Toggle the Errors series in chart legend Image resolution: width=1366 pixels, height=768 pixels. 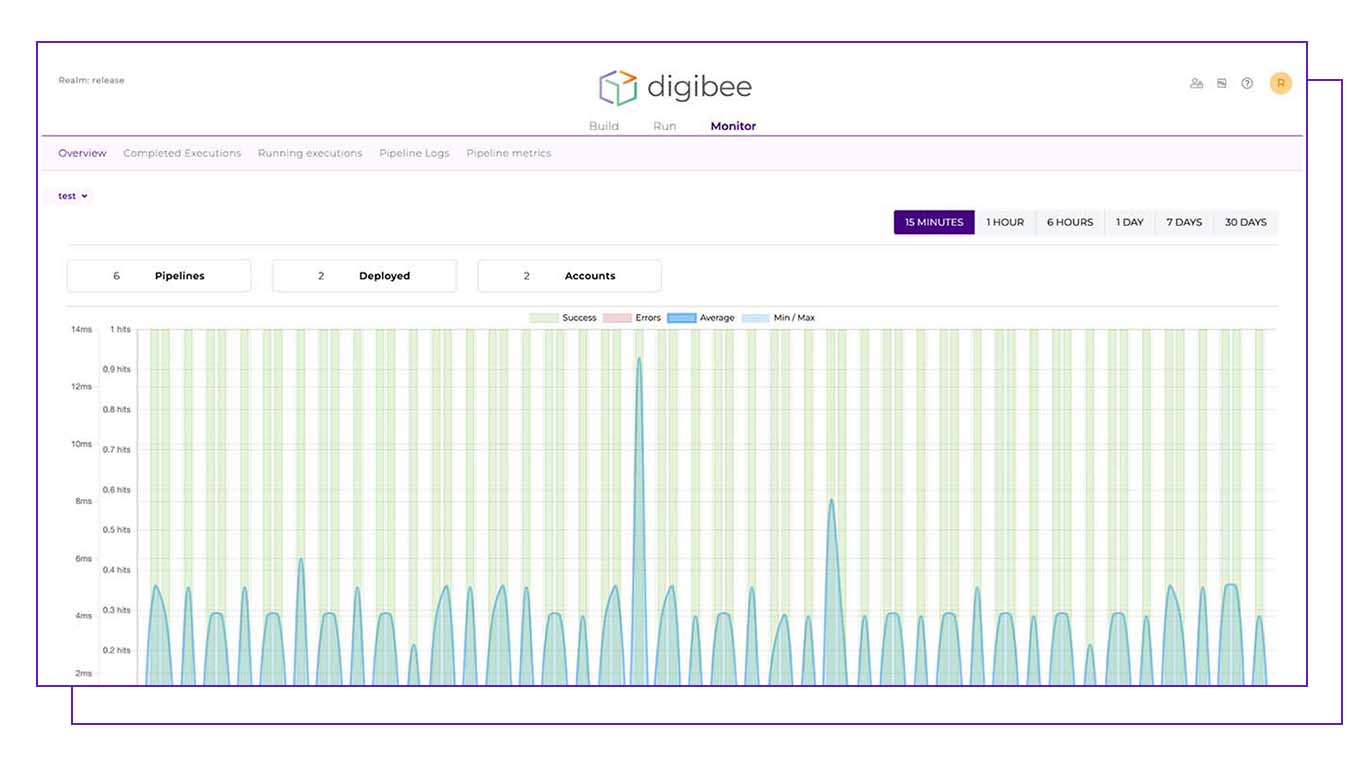[634, 318]
